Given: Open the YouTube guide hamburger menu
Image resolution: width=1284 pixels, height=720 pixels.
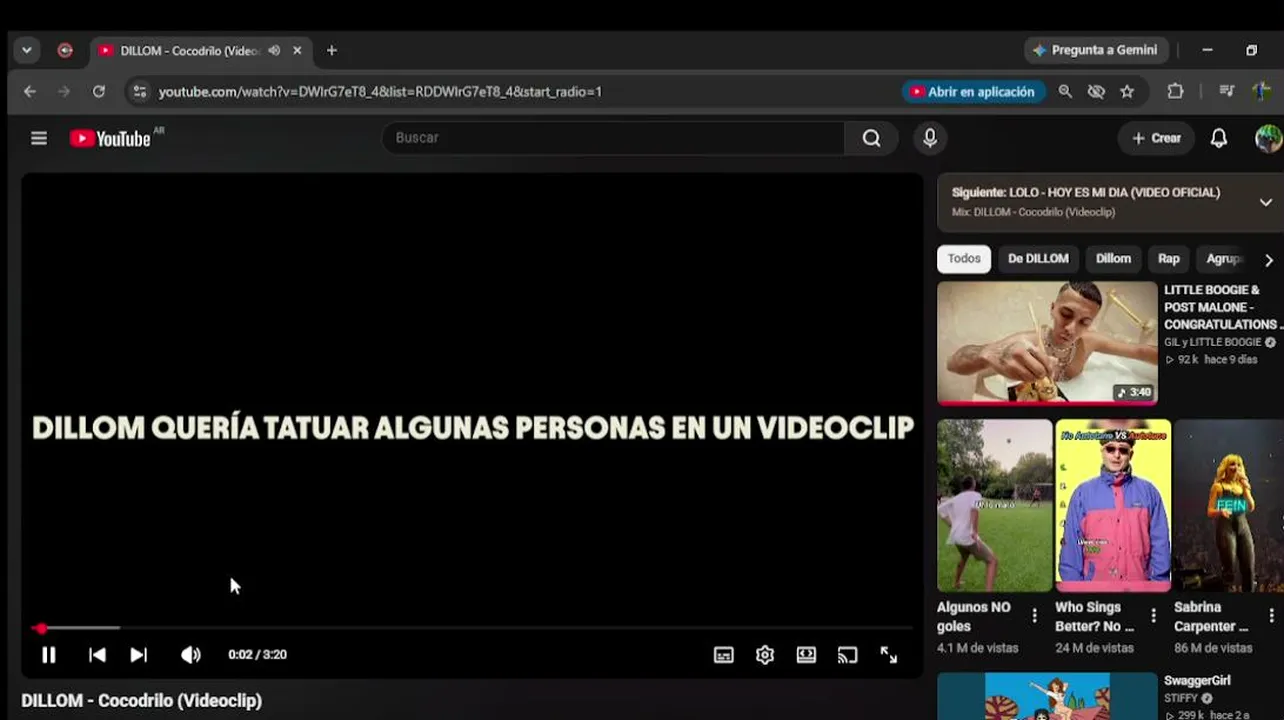Looking at the screenshot, I should 39,138.
